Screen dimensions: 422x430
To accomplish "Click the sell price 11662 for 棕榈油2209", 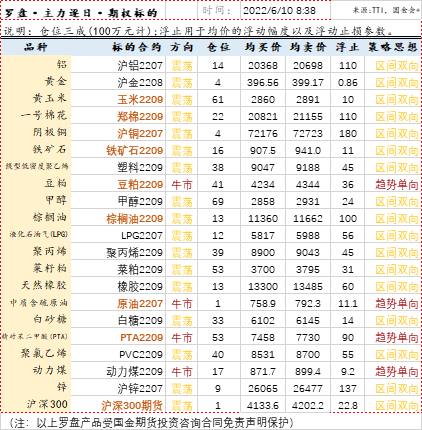I will click(x=308, y=219).
